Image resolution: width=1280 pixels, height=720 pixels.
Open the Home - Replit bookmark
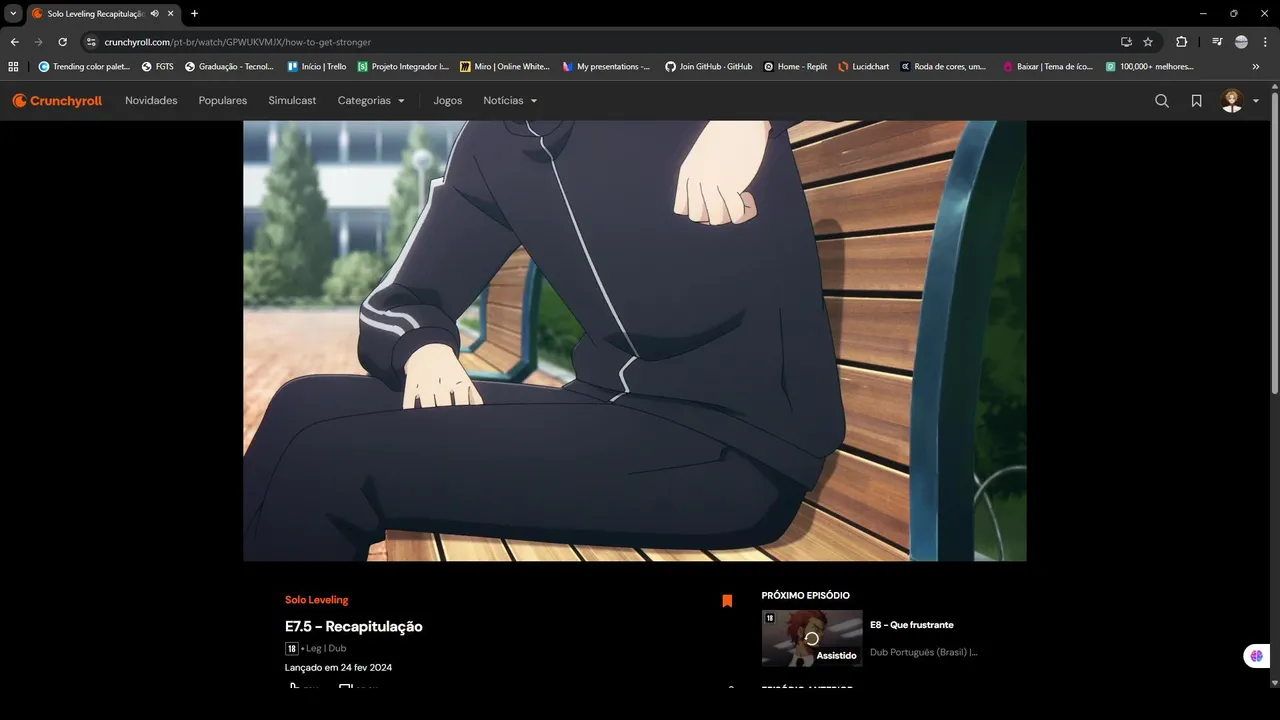click(796, 67)
